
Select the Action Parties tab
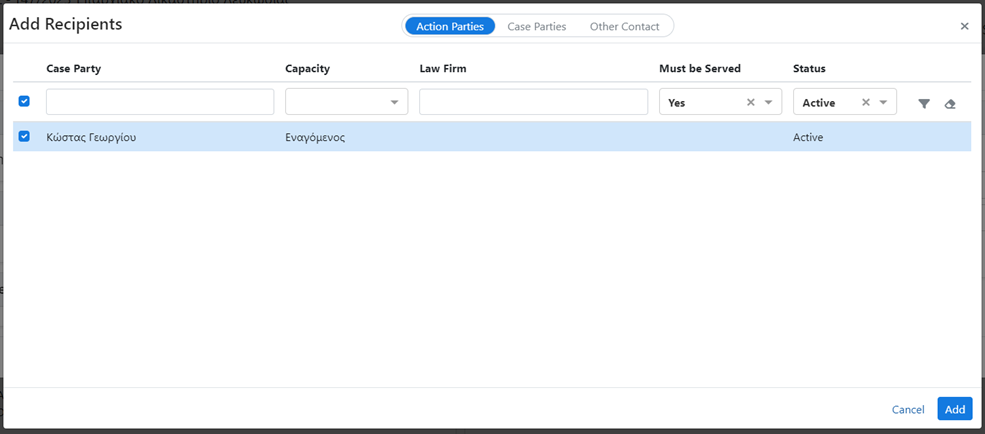coord(450,26)
